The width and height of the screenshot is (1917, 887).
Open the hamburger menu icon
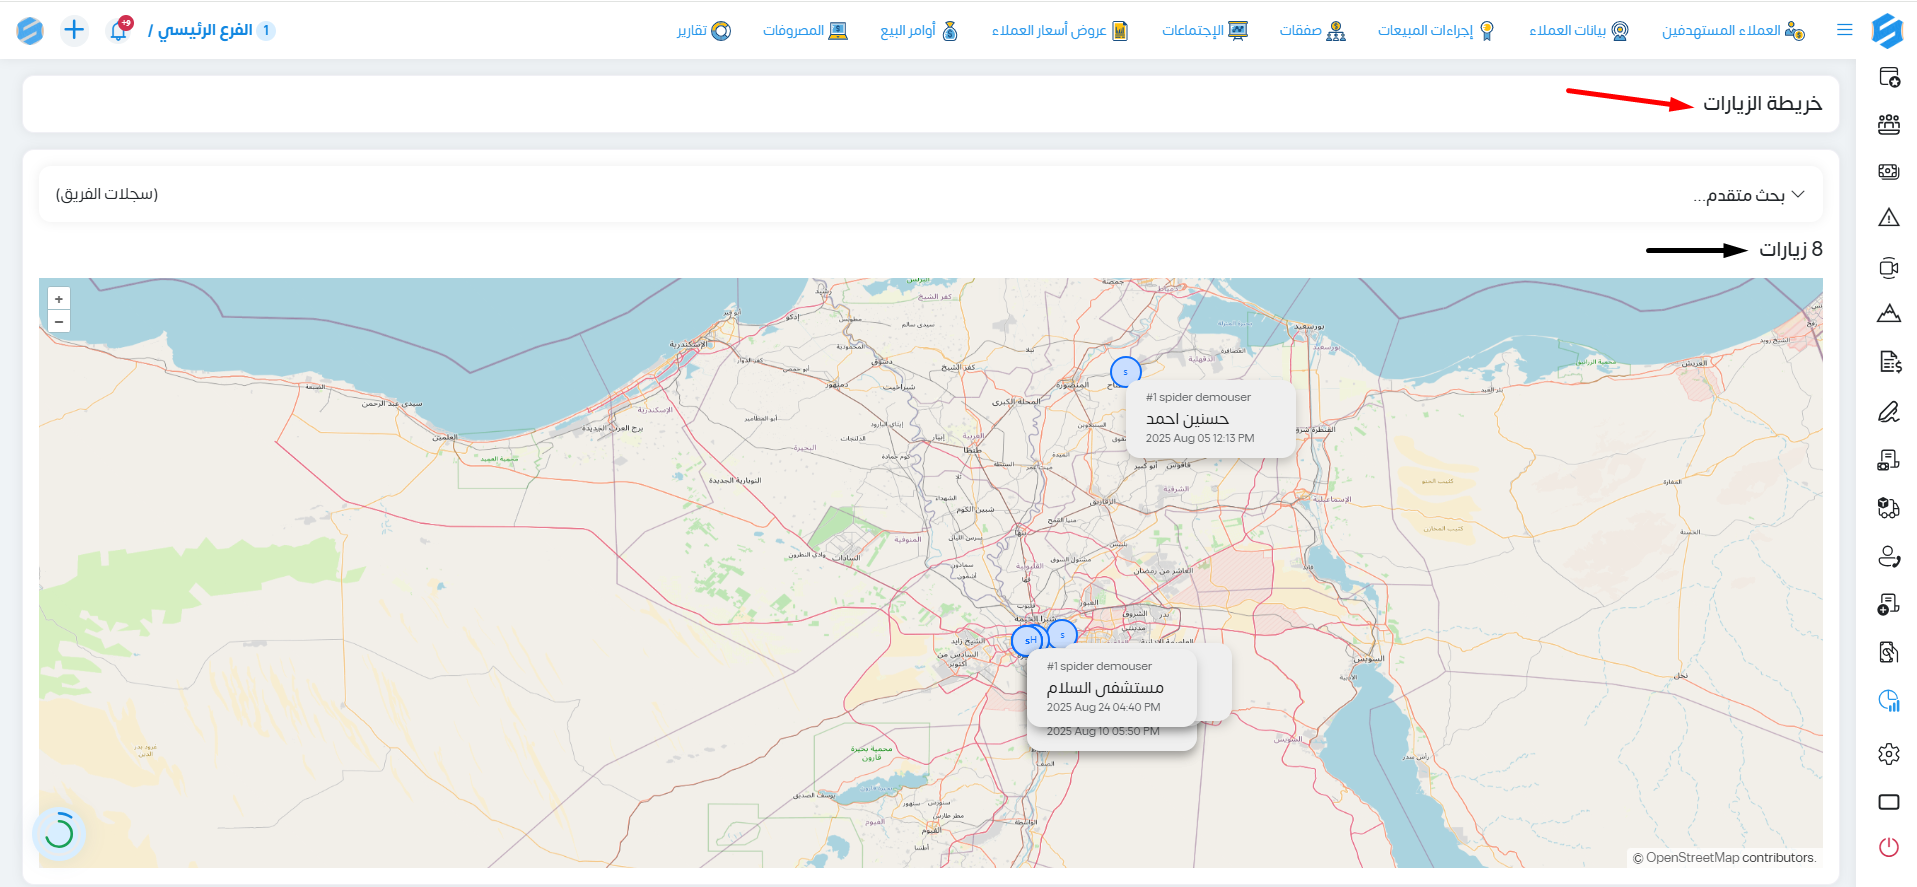click(1845, 30)
